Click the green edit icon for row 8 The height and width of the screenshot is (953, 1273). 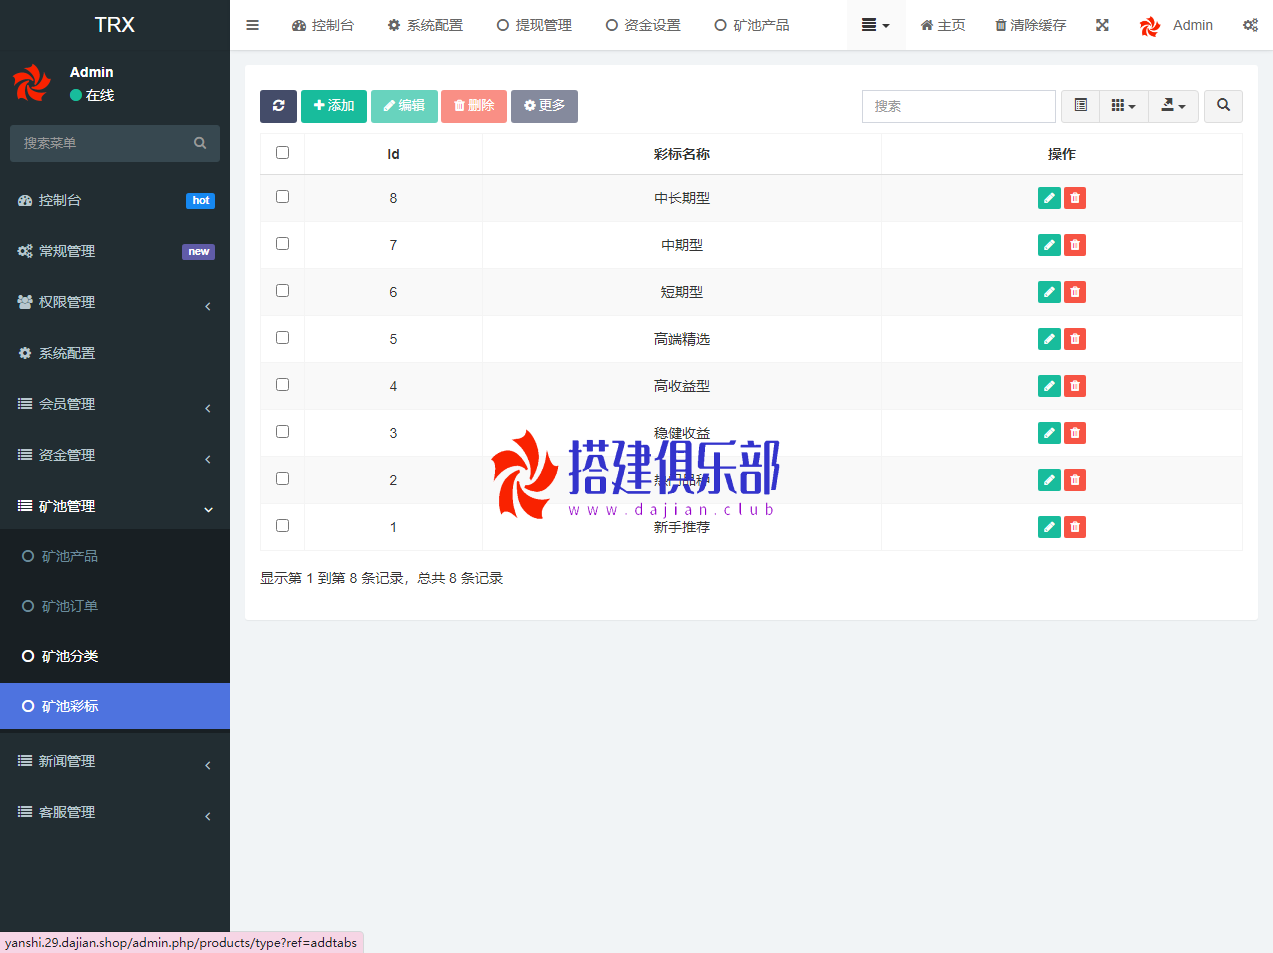click(1049, 198)
